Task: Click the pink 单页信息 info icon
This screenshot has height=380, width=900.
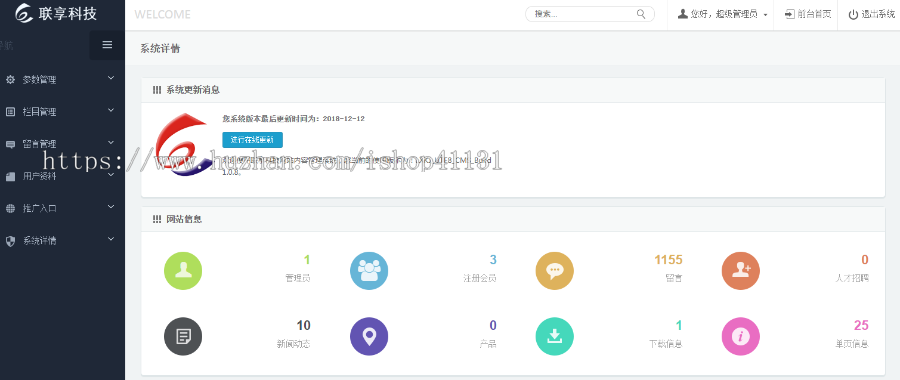Action: point(740,336)
